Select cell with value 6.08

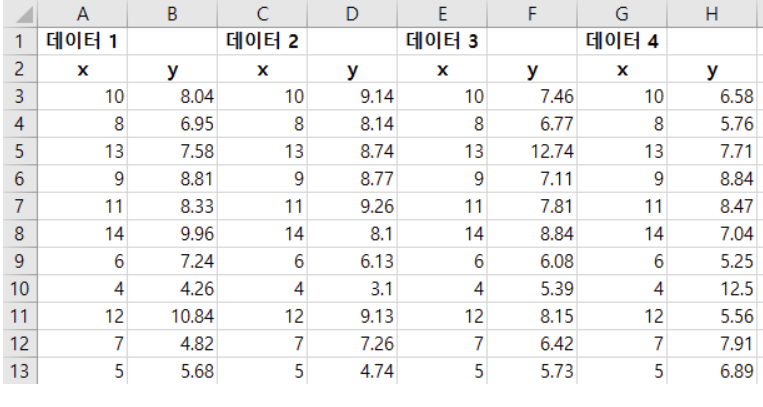pos(532,261)
